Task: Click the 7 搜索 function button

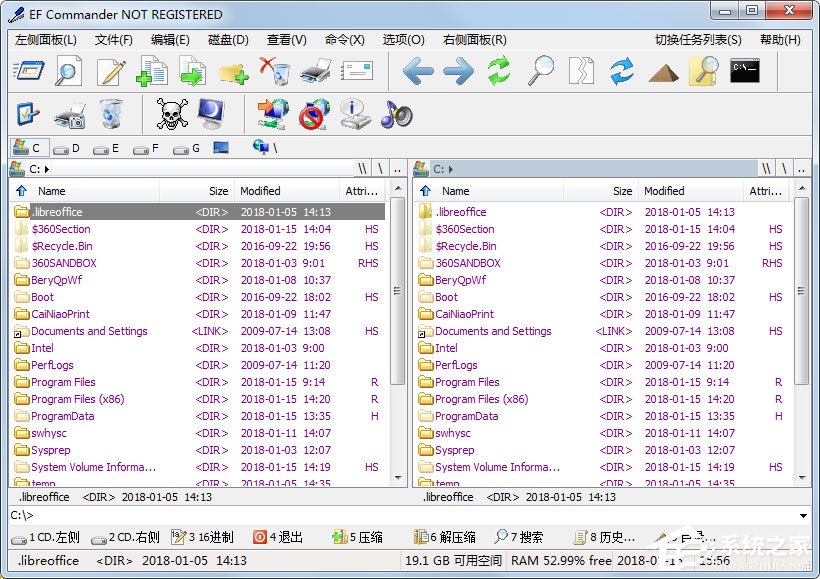Action: tap(519, 537)
